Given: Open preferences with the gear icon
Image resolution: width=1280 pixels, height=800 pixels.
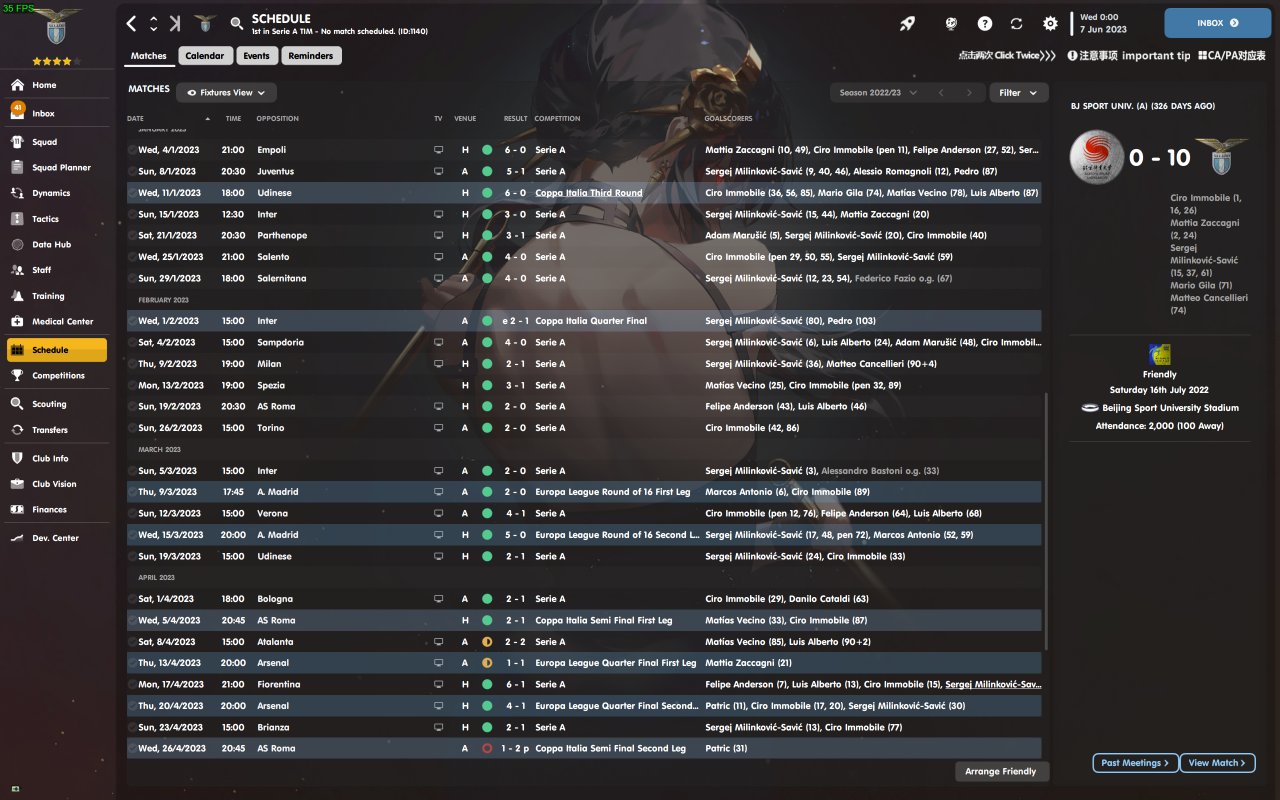Looking at the screenshot, I should tap(1050, 23).
